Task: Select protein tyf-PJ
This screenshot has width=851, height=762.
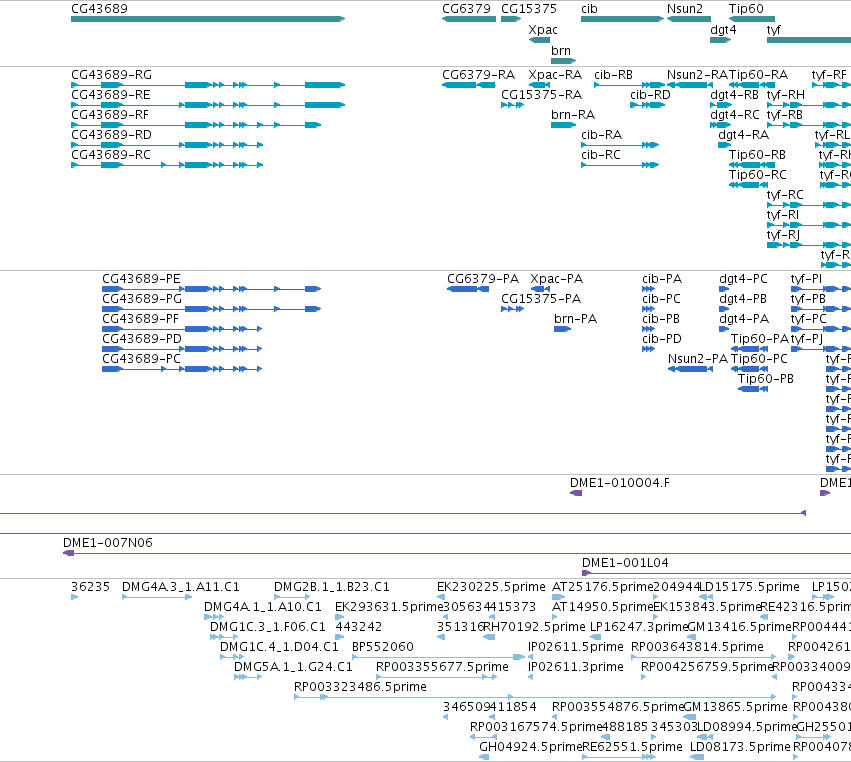Action: point(821,349)
